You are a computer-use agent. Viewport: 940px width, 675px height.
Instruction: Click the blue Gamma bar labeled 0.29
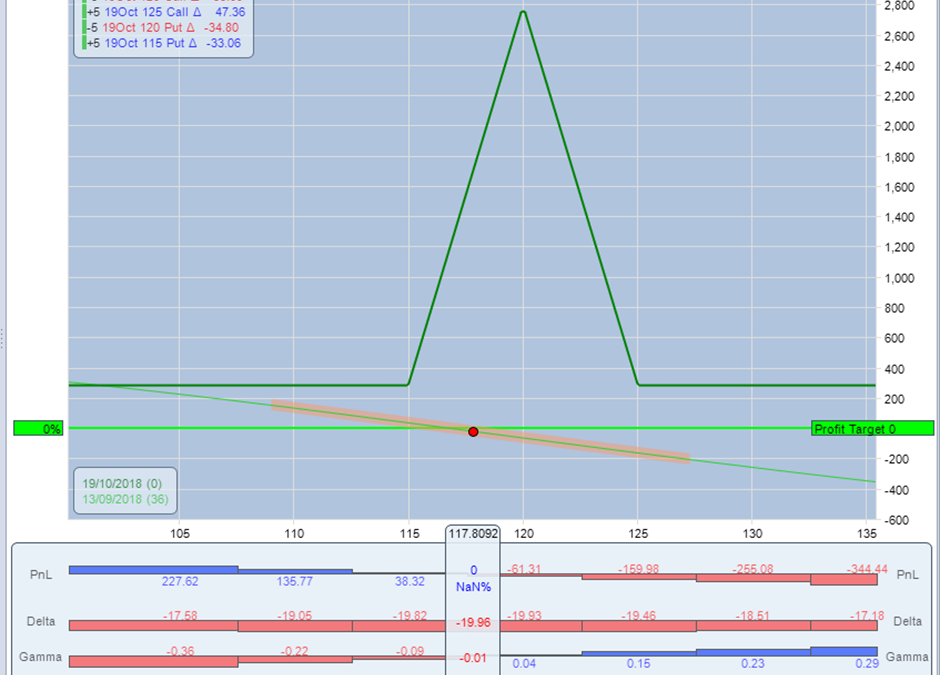[843, 652]
